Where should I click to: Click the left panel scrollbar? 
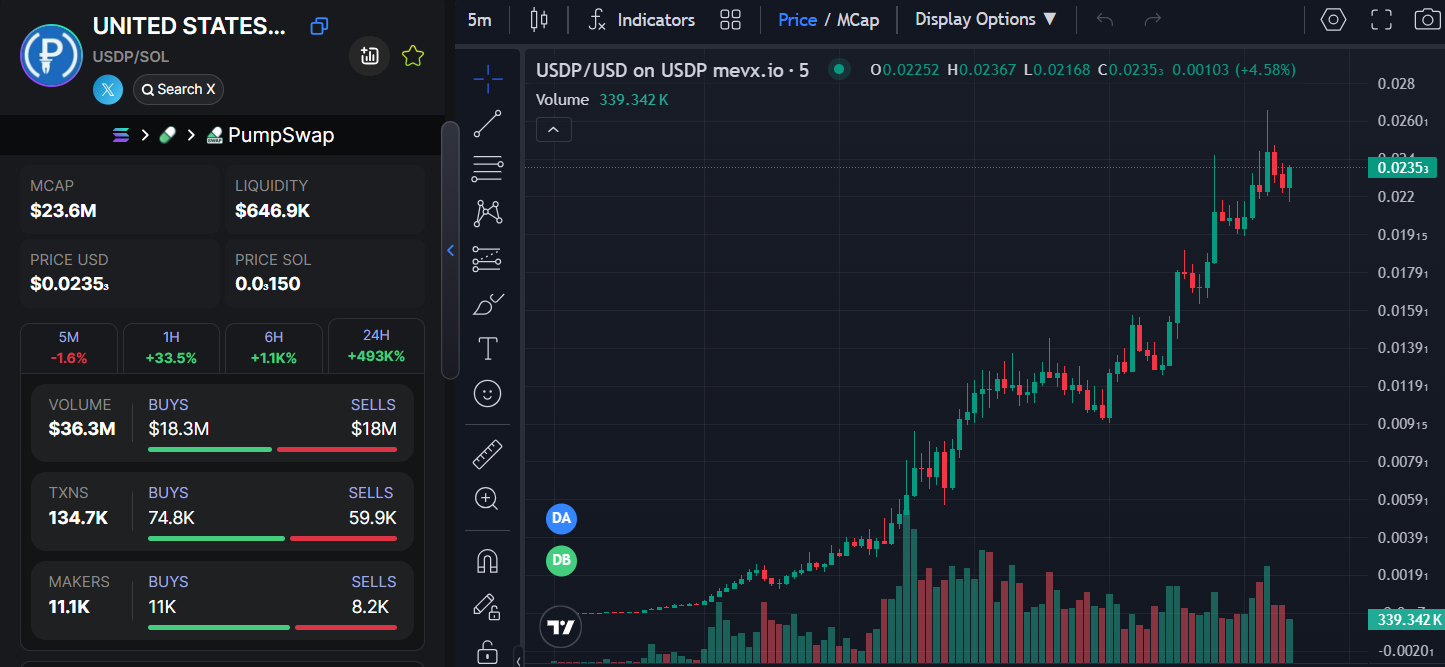[x=450, y=250]
